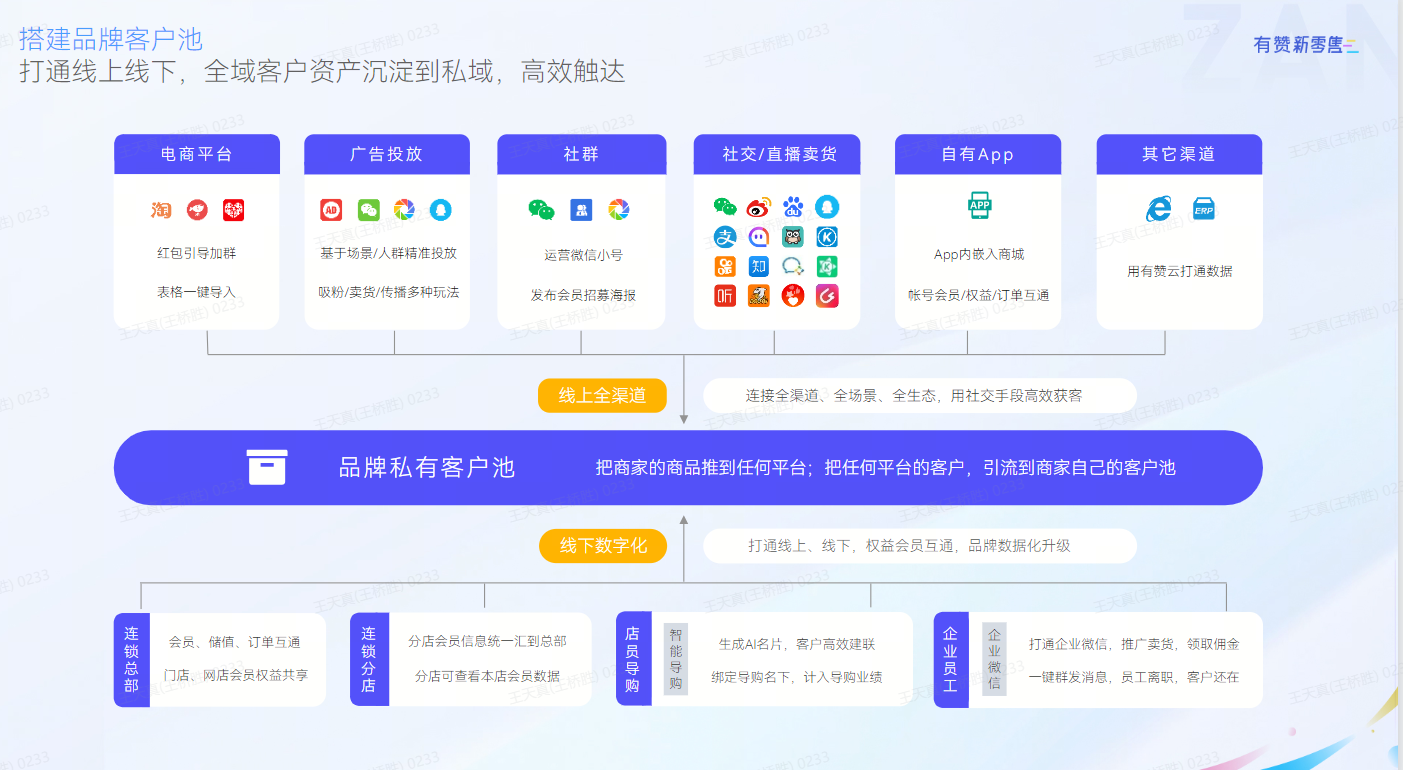
Task: Click the owl icon in social card
Action: (793, 237)
